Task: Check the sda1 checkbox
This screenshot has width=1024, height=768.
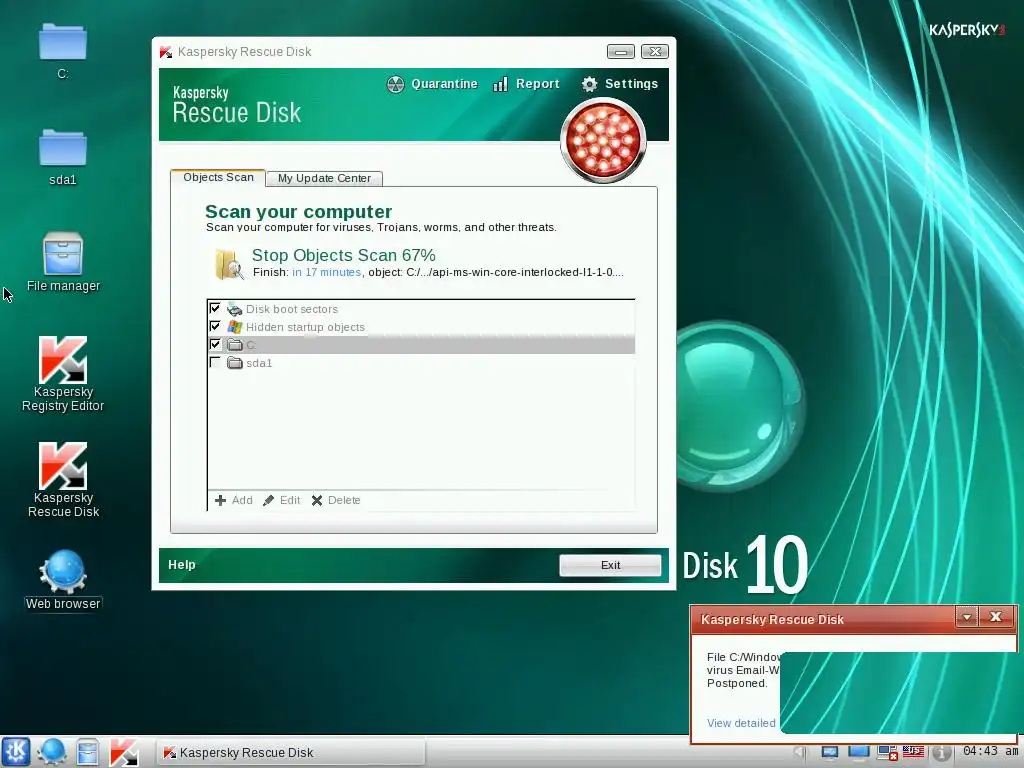Action: [215, 362]
